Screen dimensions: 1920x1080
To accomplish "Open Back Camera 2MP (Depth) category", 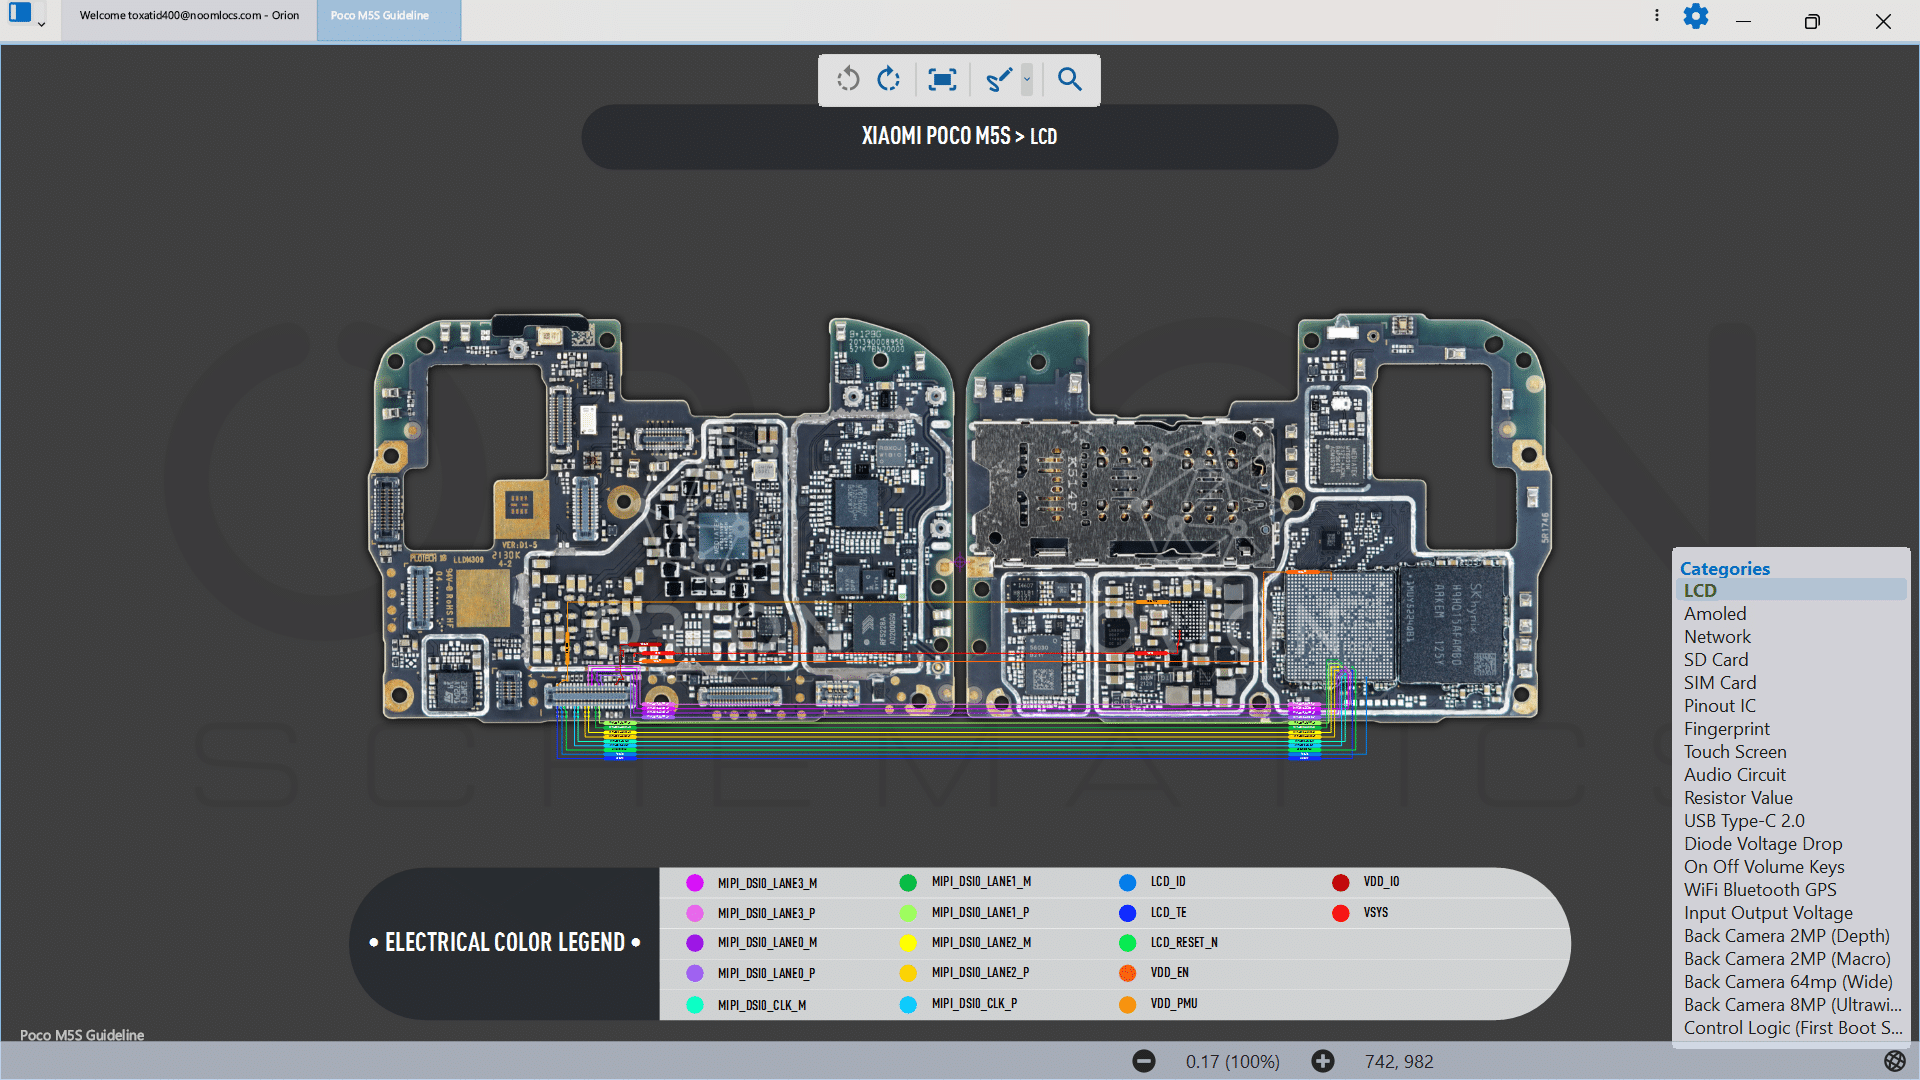I will pyautogui.click(x=1791, y=936).
